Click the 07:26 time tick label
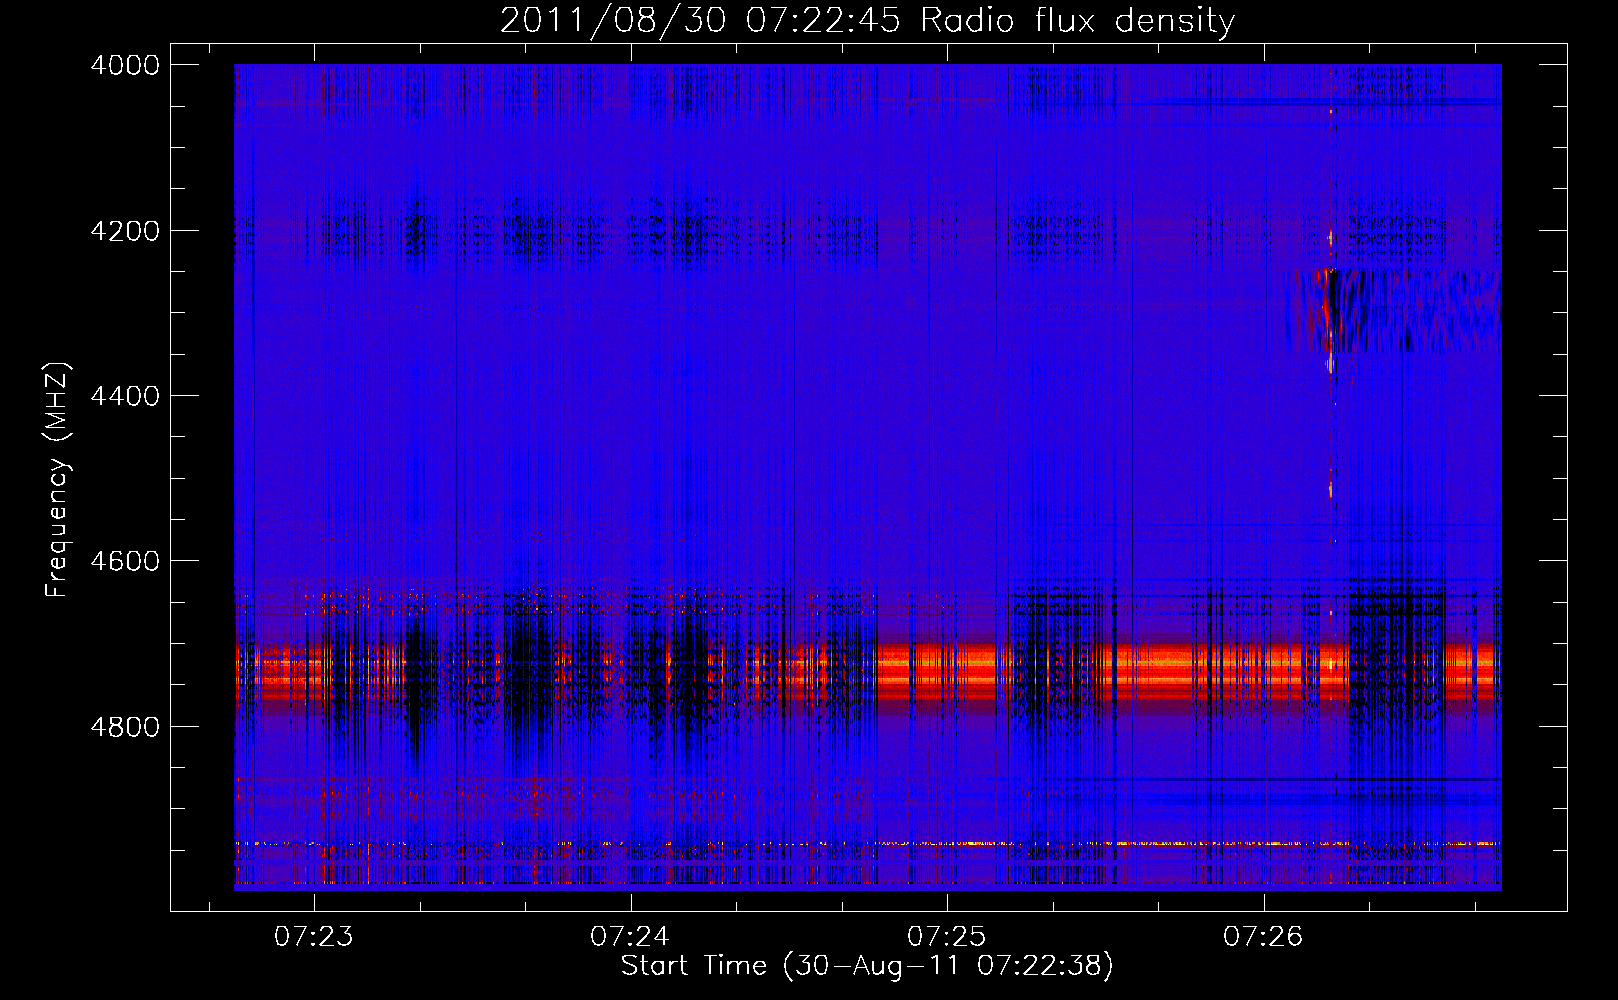This screenshot has height=1000, width=1618. click(1264, 937)
